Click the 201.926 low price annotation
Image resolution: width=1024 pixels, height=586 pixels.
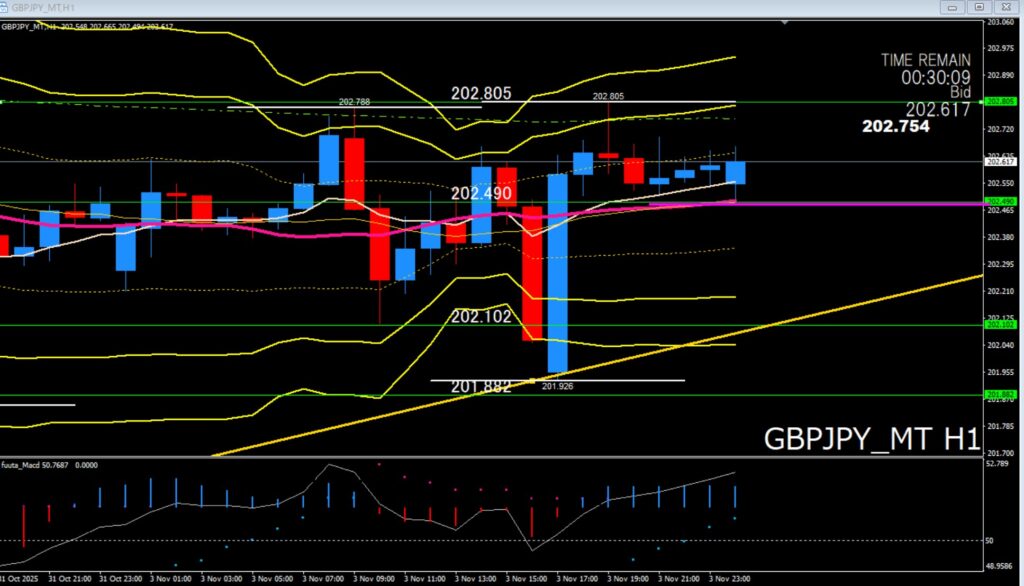click(555, 384)
